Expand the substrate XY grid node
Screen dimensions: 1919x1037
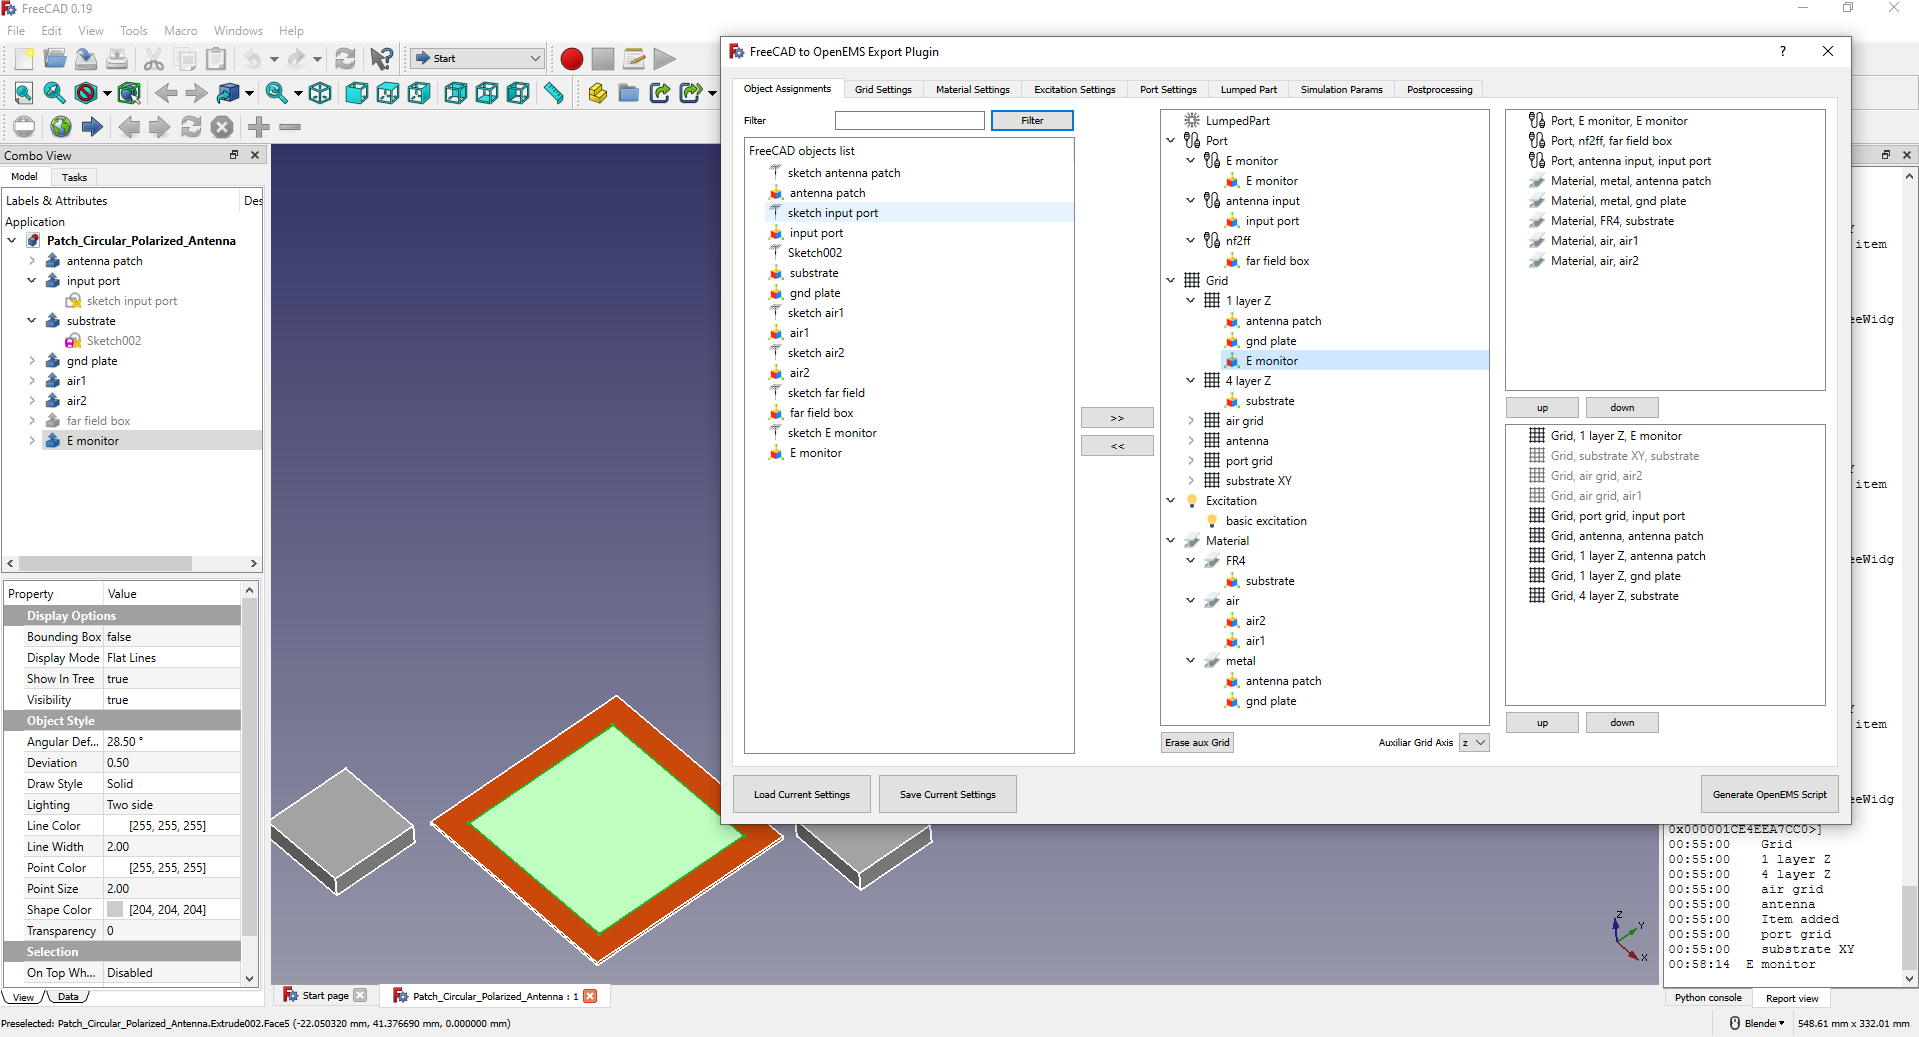[x=1191, y=481]
